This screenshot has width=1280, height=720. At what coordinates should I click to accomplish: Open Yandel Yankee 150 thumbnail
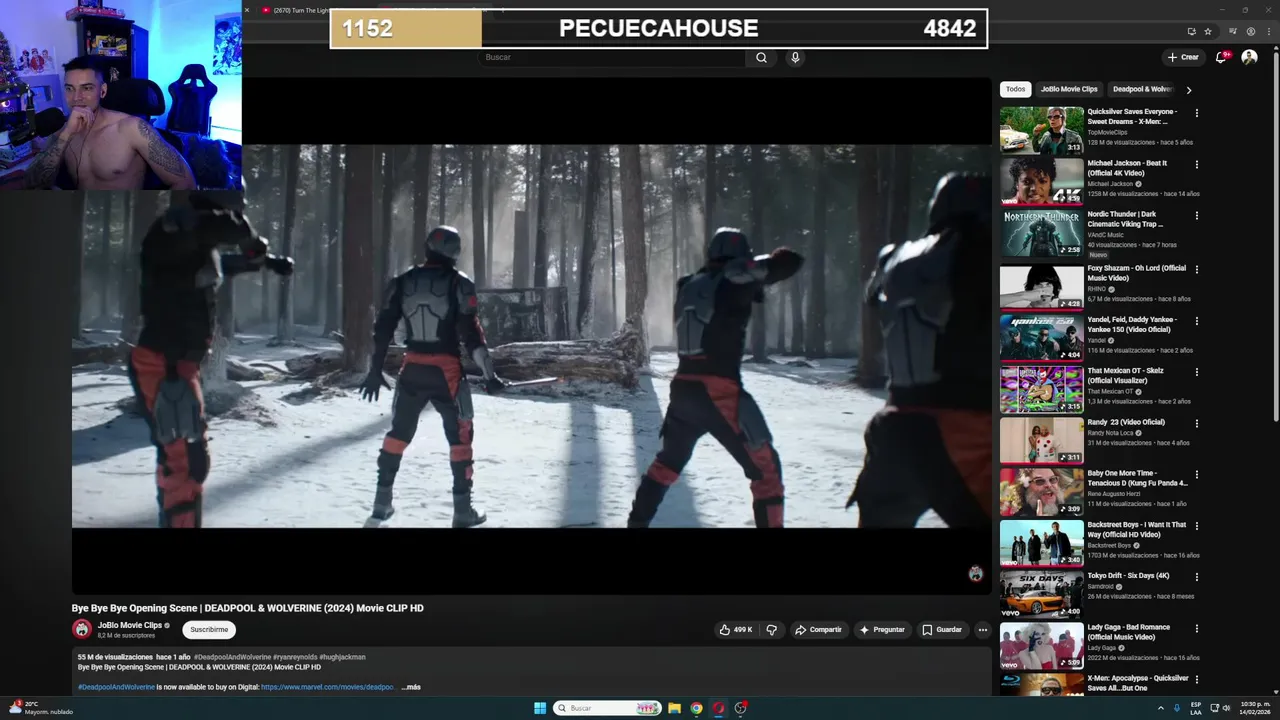coord(1042,337)
